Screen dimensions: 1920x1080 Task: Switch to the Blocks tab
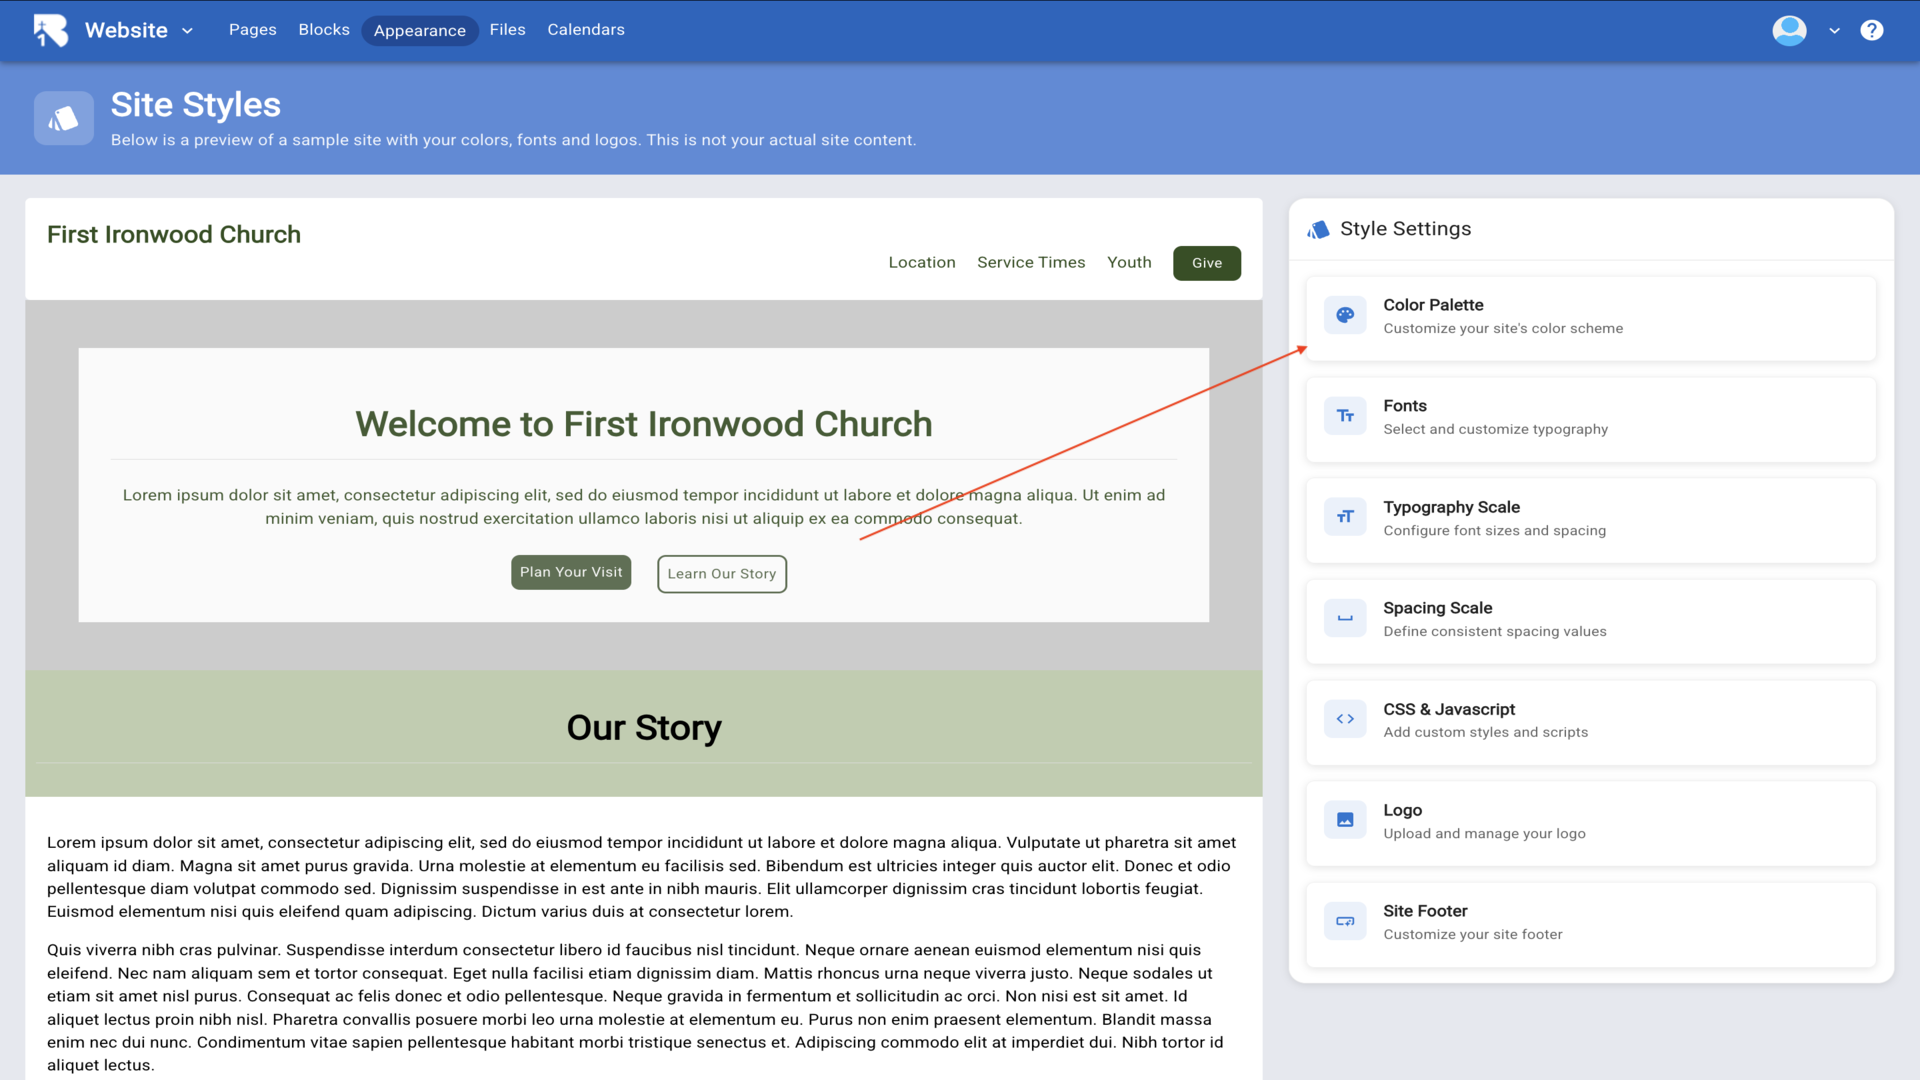pos(324,30)
